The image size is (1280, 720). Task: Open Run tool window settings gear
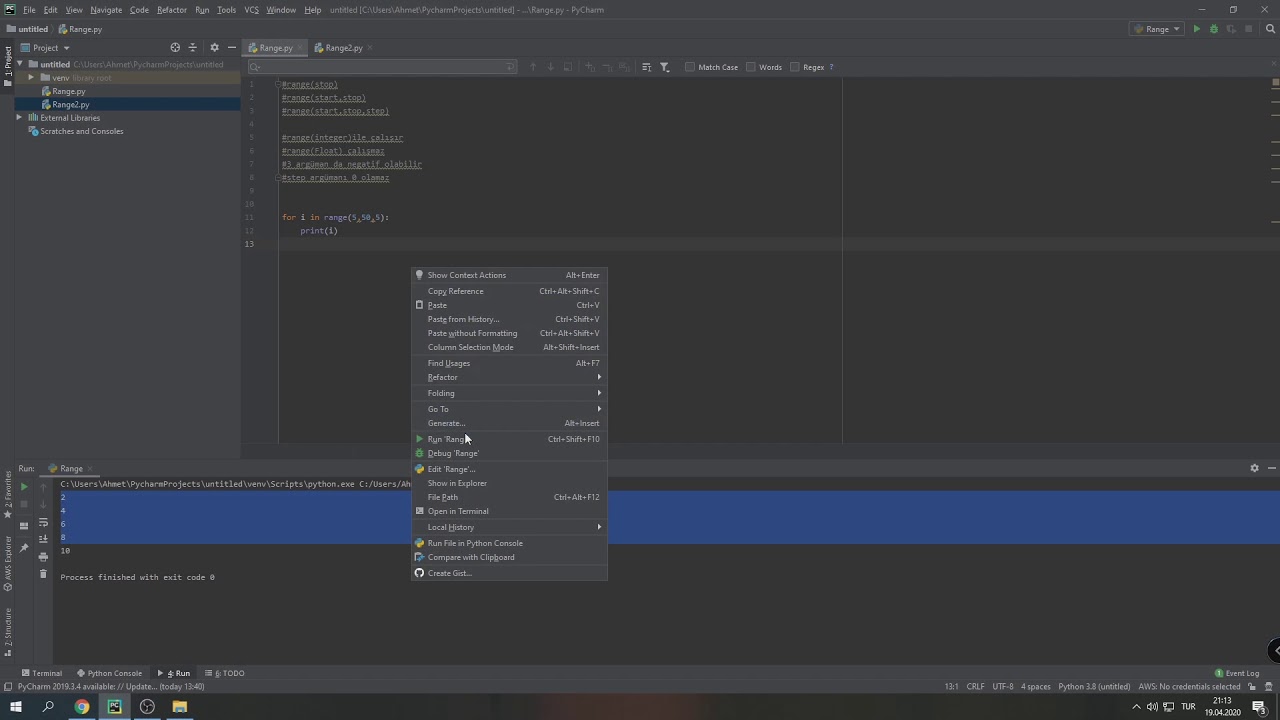point(1254,468)
